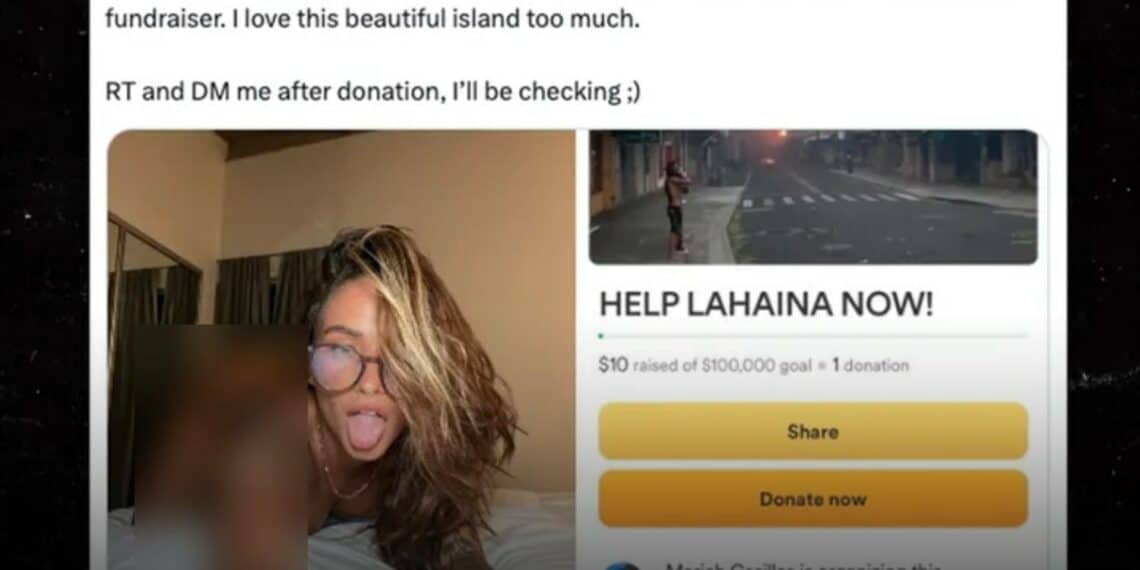The height and width of the screenshot is (570, 1140).
Task: Click the yellow Share button
Action: coord(813,431)
